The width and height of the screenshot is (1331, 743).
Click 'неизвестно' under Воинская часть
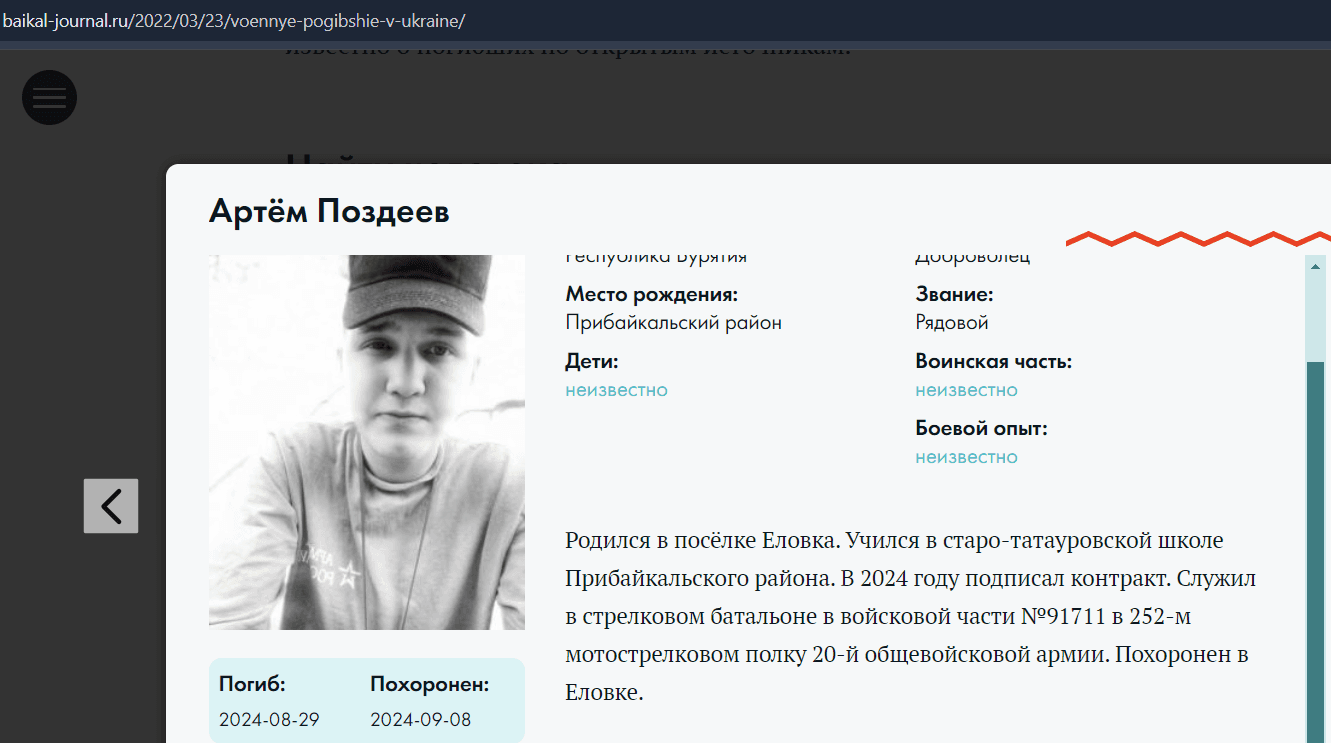point(966,390)
